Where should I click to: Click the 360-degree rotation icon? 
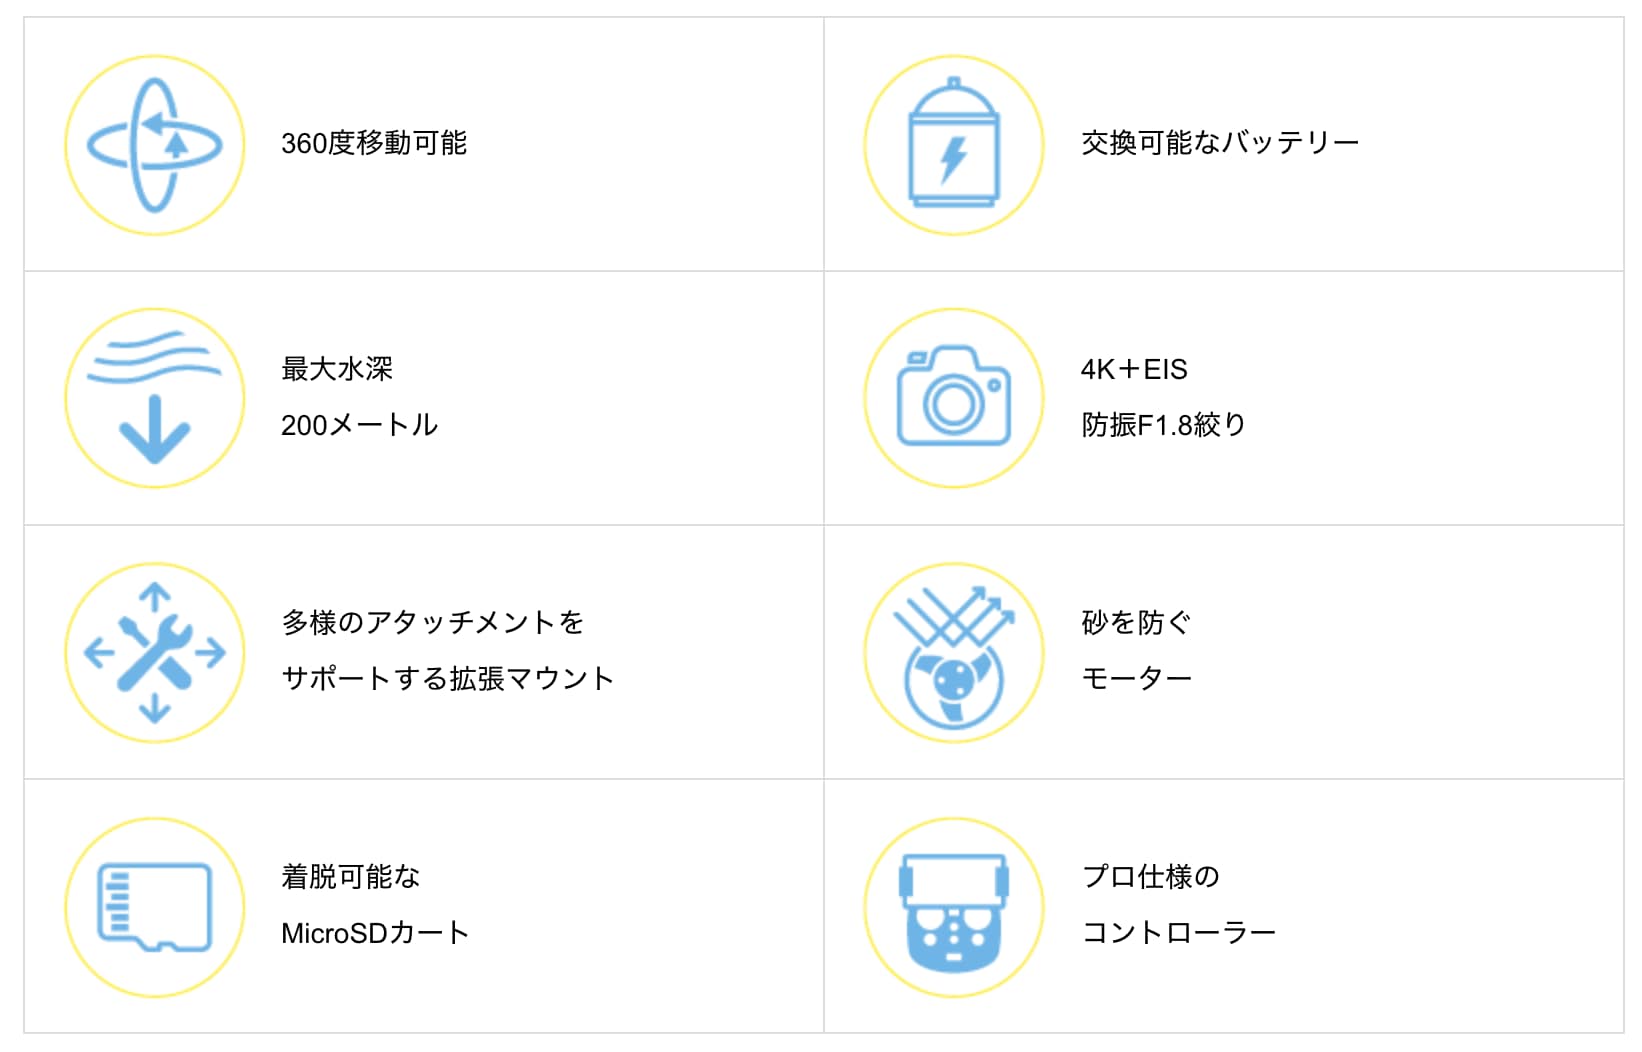click(154, 145)
